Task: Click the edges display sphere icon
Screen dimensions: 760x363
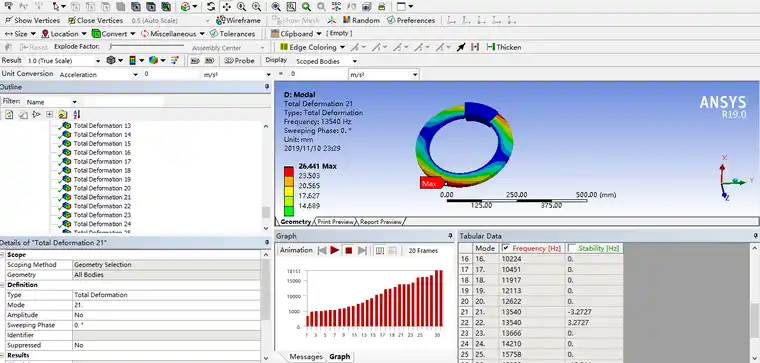Action: tap(153, 61)
